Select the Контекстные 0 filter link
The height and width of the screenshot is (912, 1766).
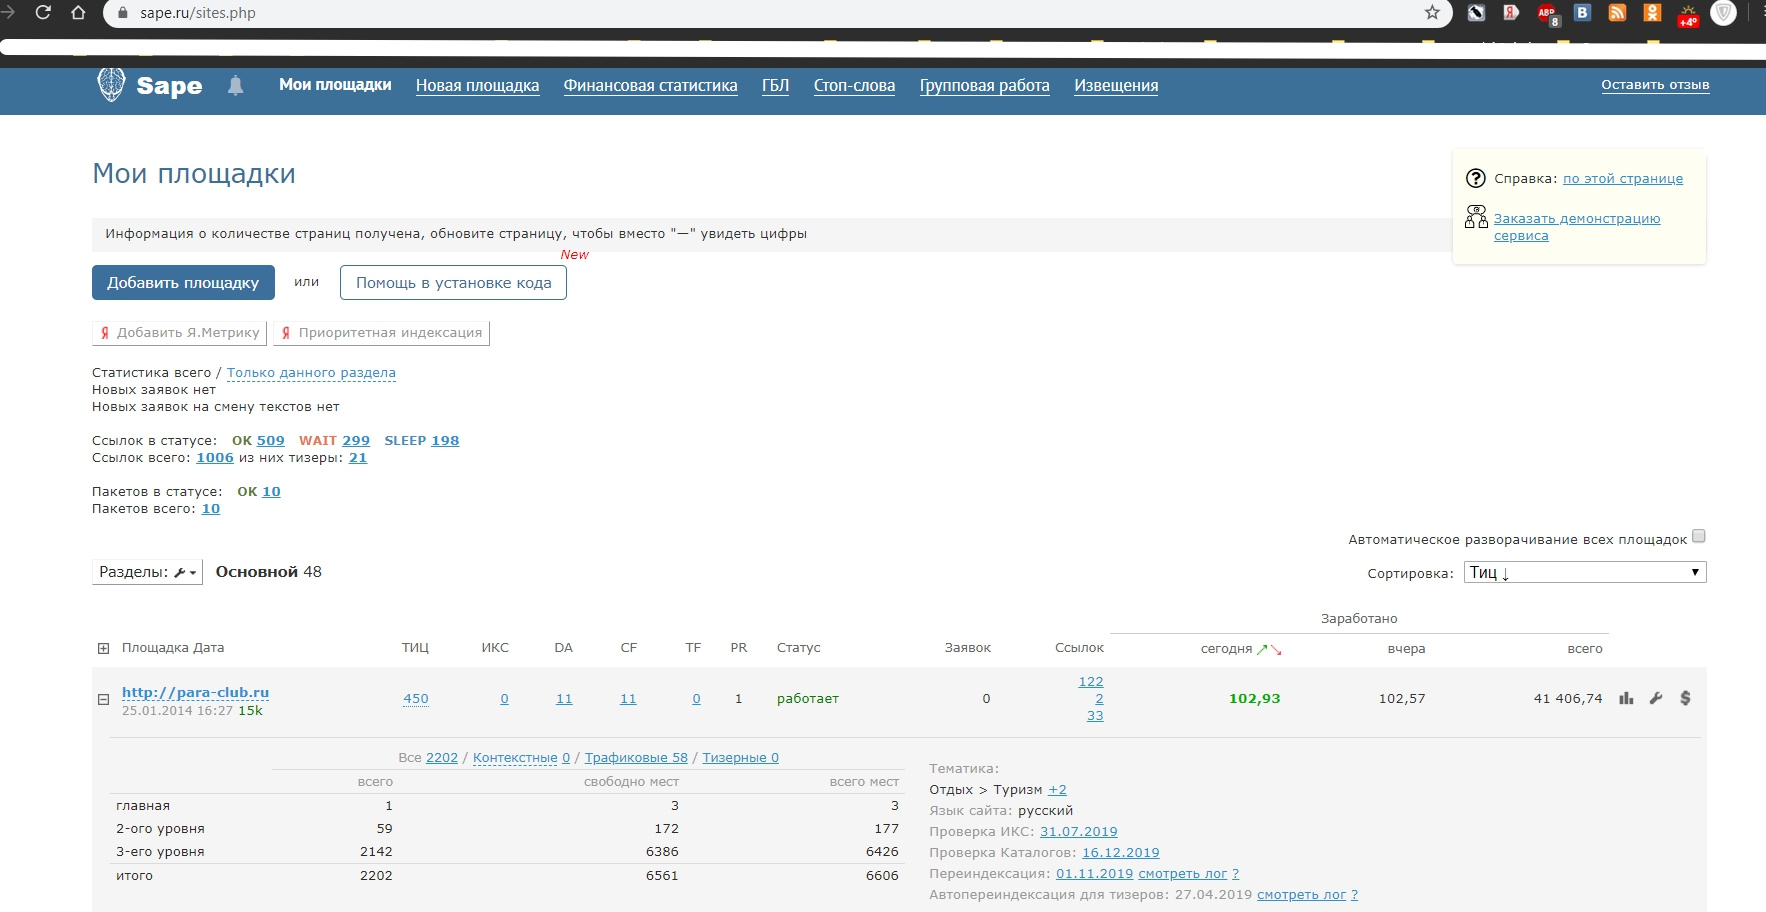pos(521,758)
